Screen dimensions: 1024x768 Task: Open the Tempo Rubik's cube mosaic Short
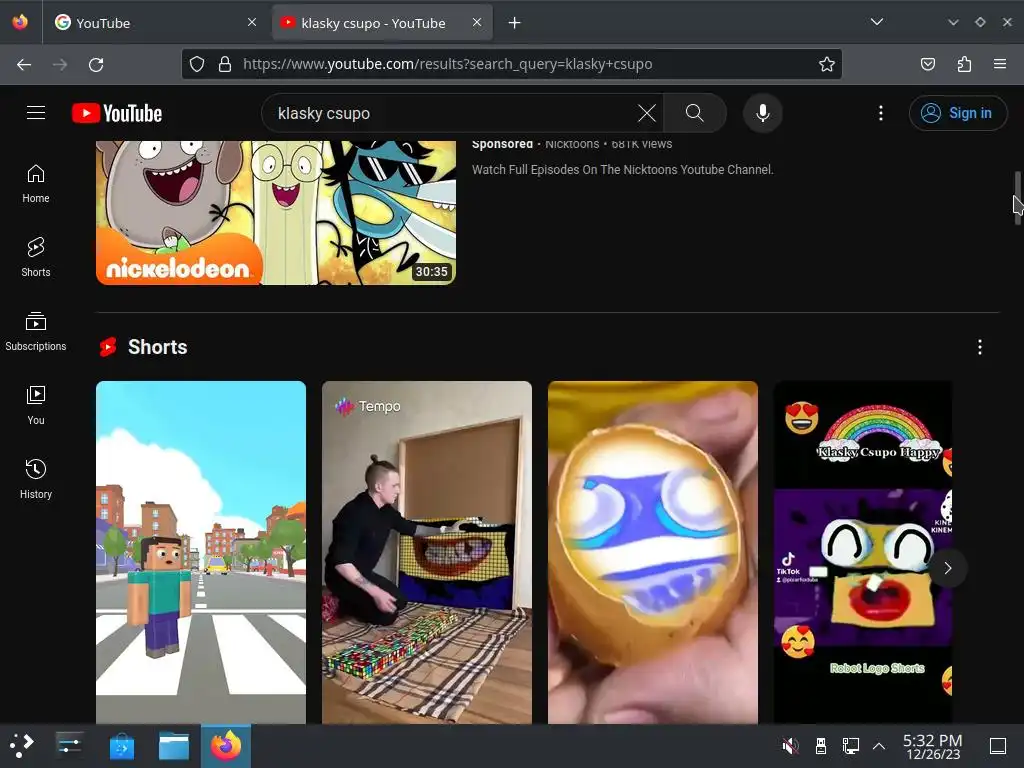click(x=426, y=552)
